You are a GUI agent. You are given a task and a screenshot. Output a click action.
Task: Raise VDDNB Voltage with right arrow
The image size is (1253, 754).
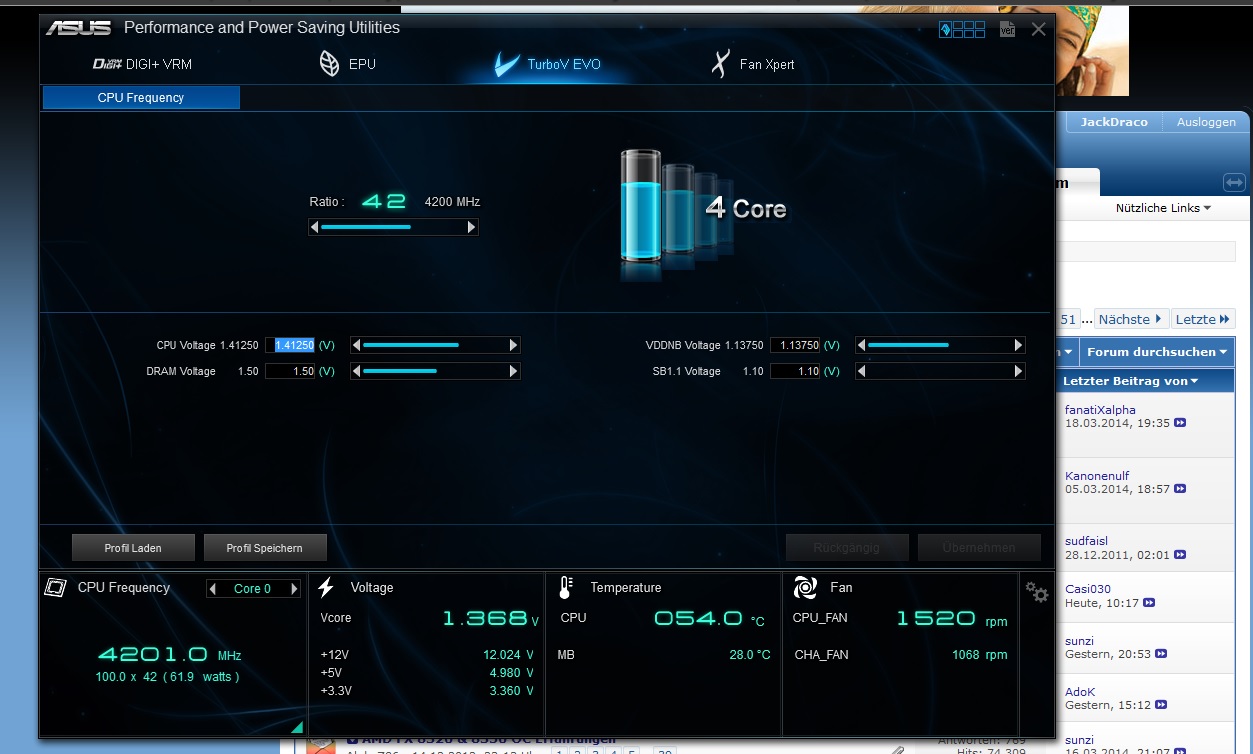[x=1019, y=345]
